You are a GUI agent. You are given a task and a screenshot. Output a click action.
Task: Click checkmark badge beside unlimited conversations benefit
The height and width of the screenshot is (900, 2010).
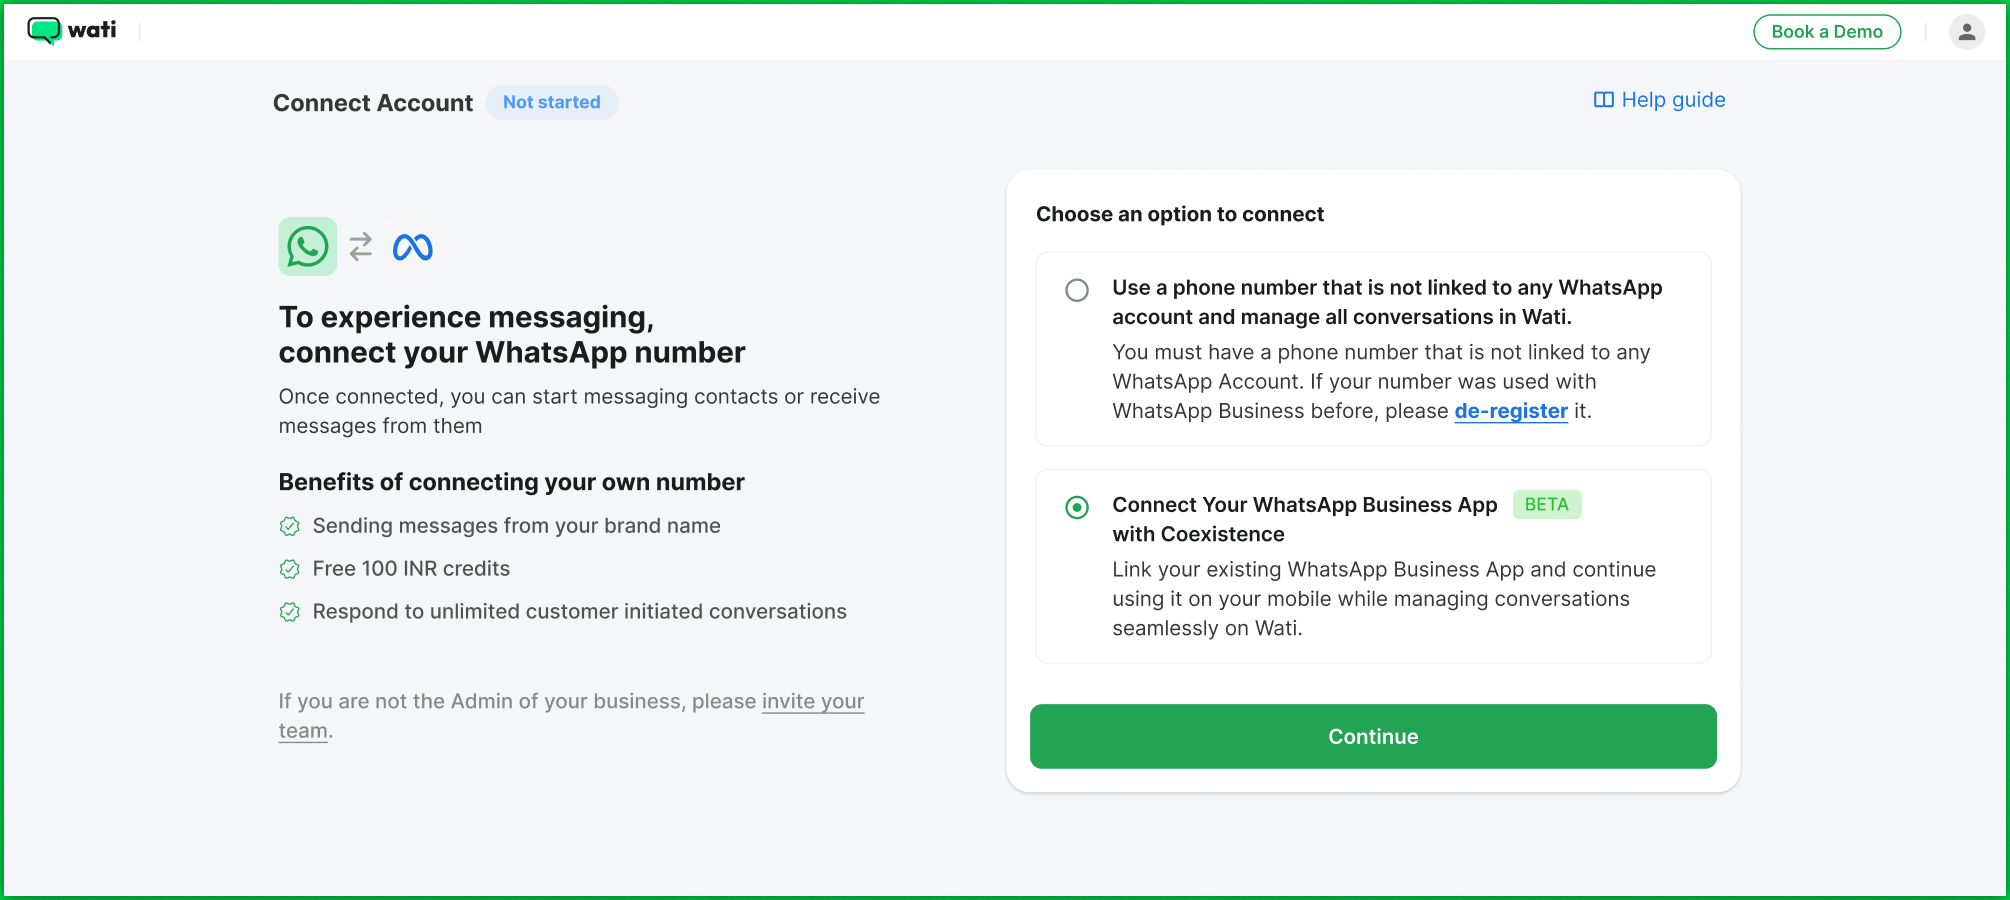290,612
